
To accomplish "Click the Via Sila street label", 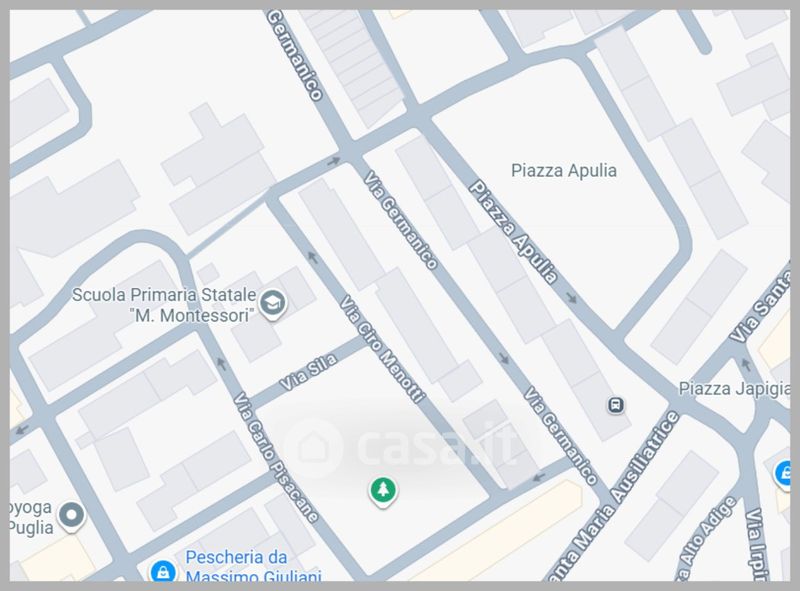I will [309, 372].
